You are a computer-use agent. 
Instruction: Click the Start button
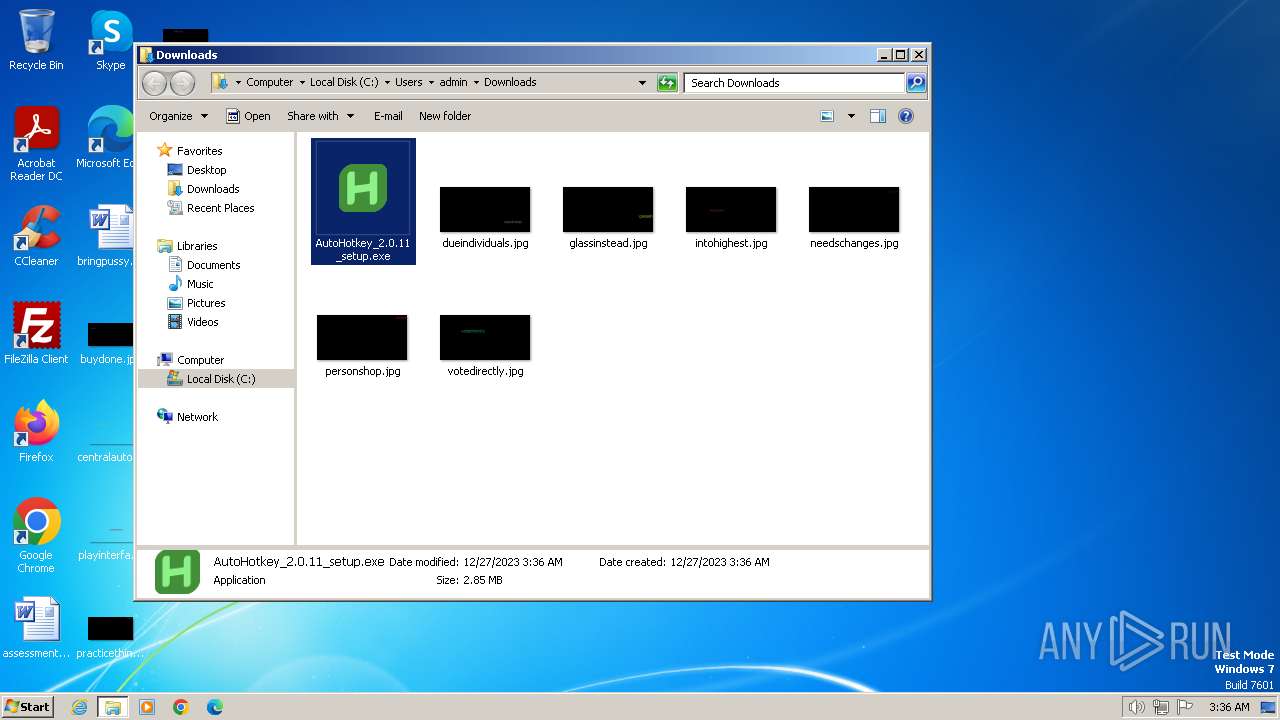[x=27, y=707]
